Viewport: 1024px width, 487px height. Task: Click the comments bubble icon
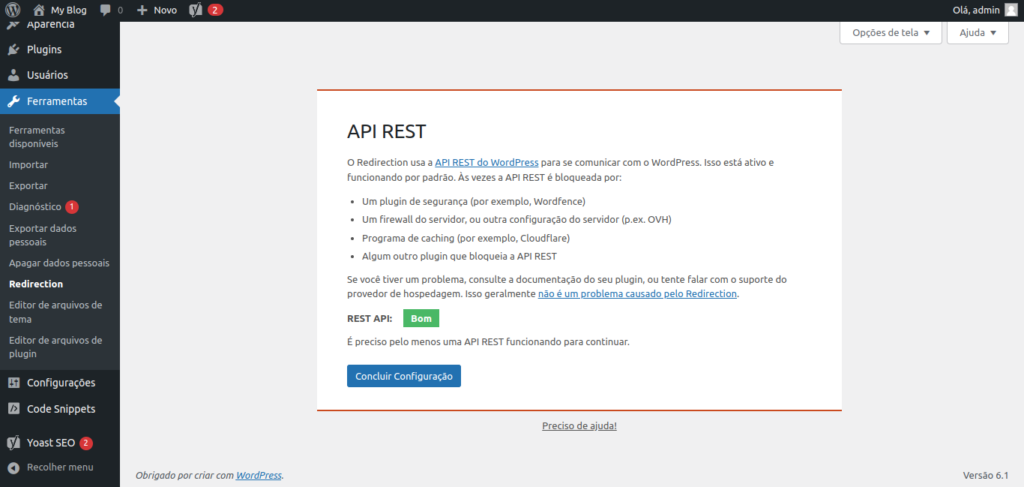click(x=106, y=10)
